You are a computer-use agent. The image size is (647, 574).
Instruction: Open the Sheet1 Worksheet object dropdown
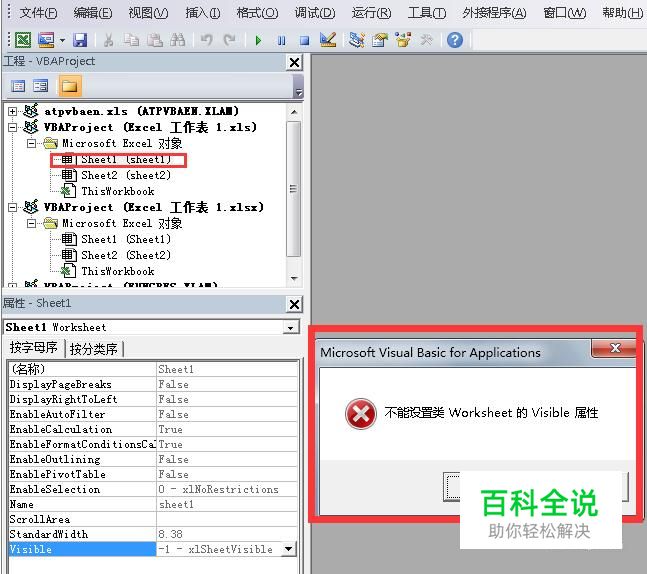(290, 328)
